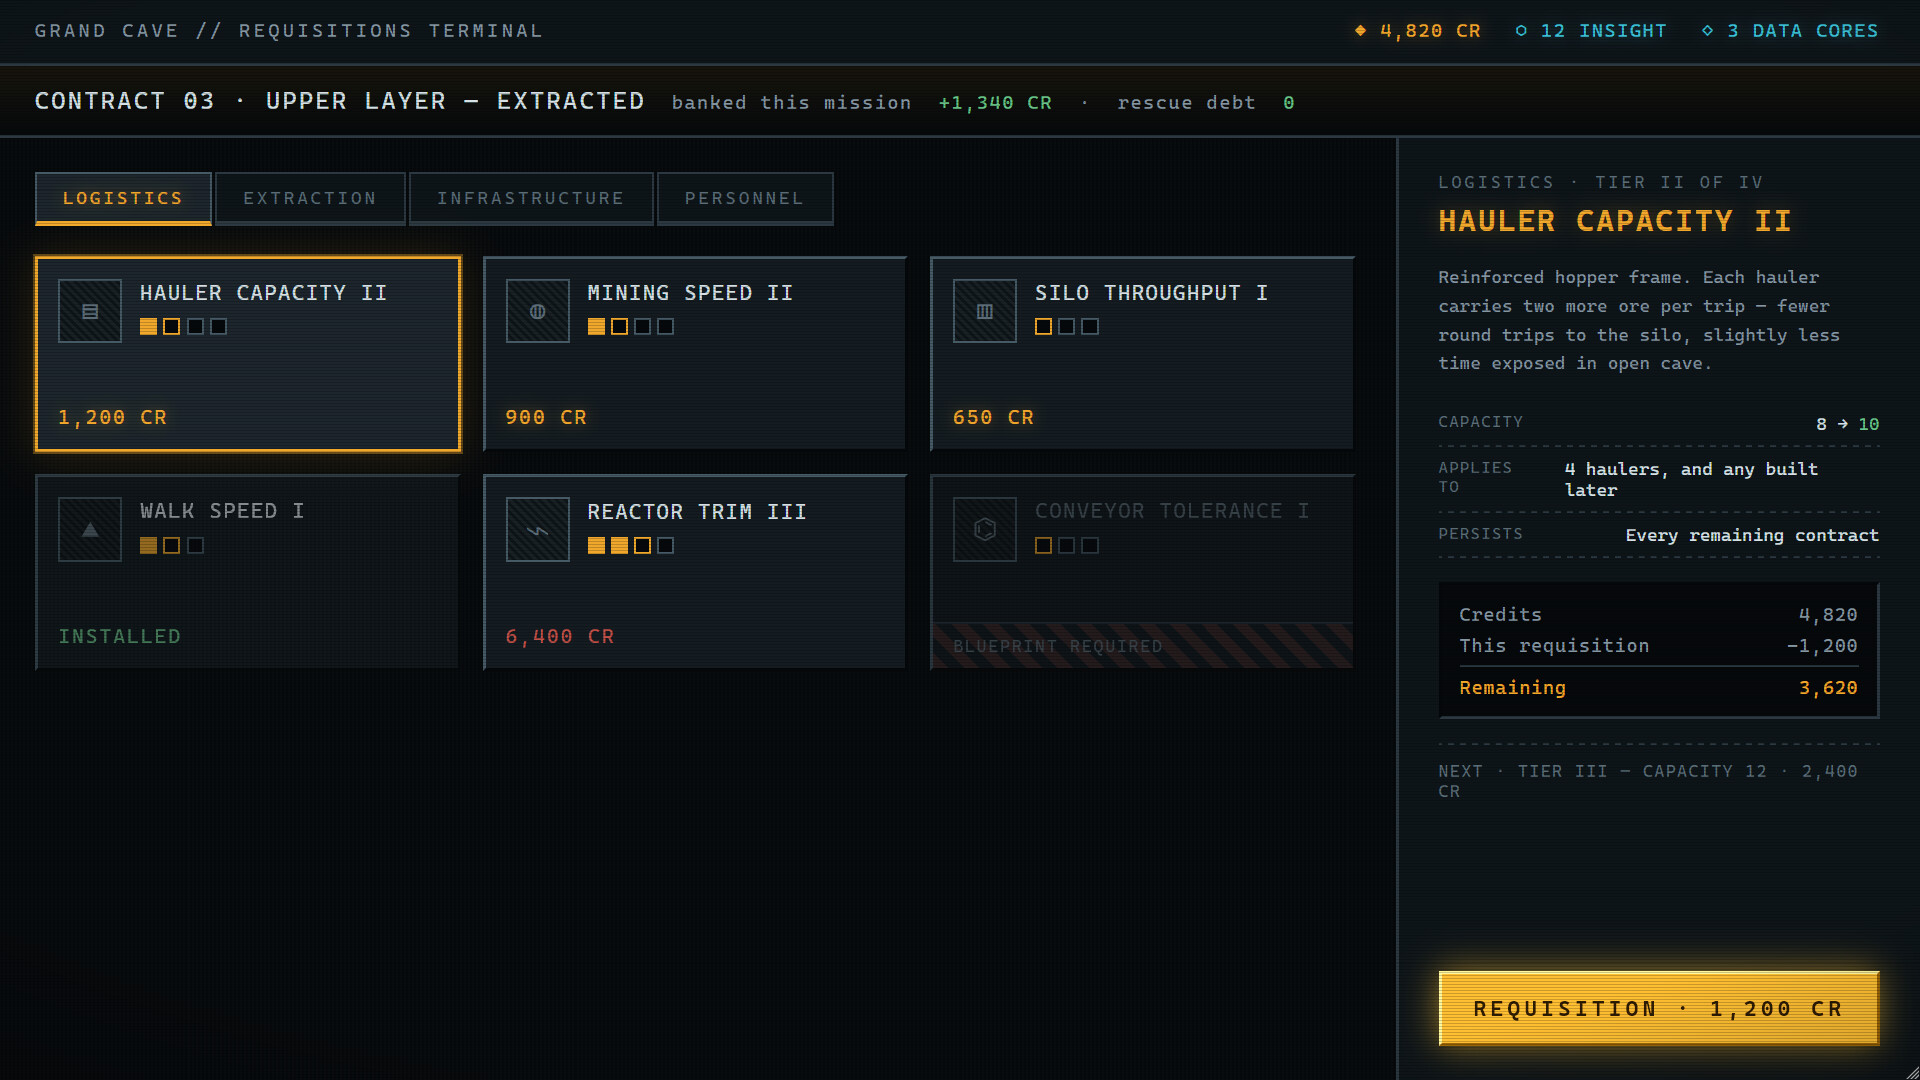Click the Requisition 1,200 CR button
The height and width of the screenshot is (1080, 1920).
1658,1008
